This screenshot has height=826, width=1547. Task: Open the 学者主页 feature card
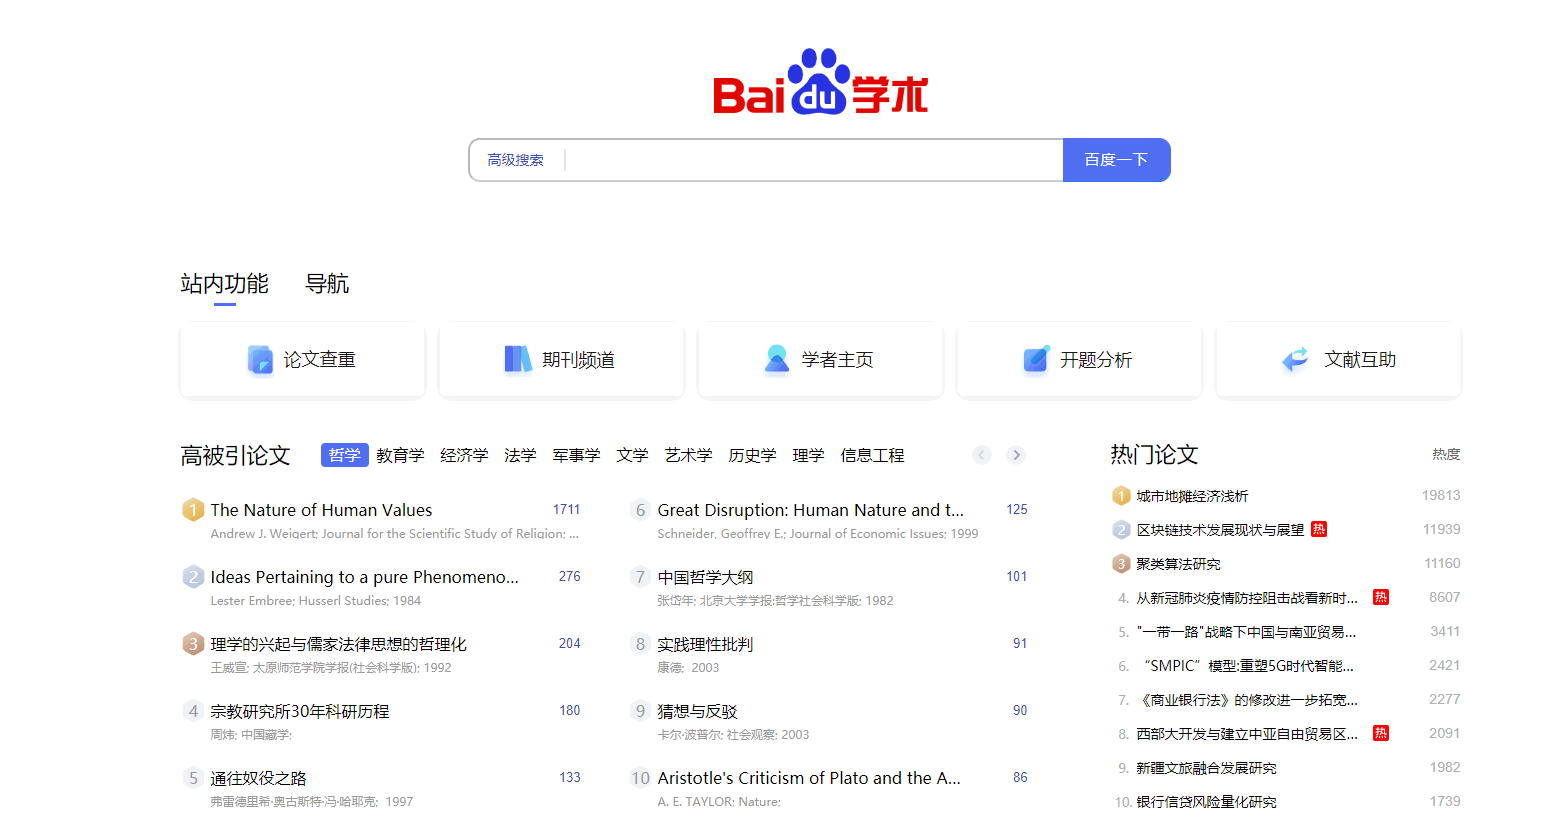[820, 360]
